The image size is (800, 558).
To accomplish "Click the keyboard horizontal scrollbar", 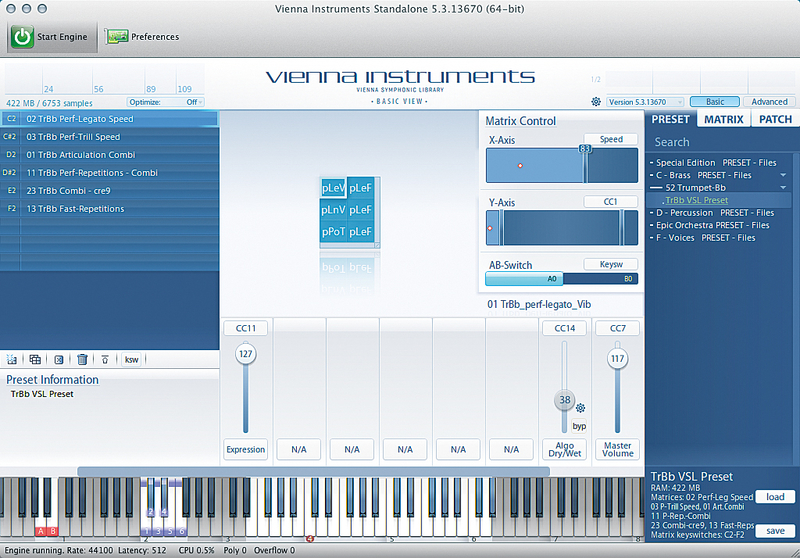I will [313, 472].
